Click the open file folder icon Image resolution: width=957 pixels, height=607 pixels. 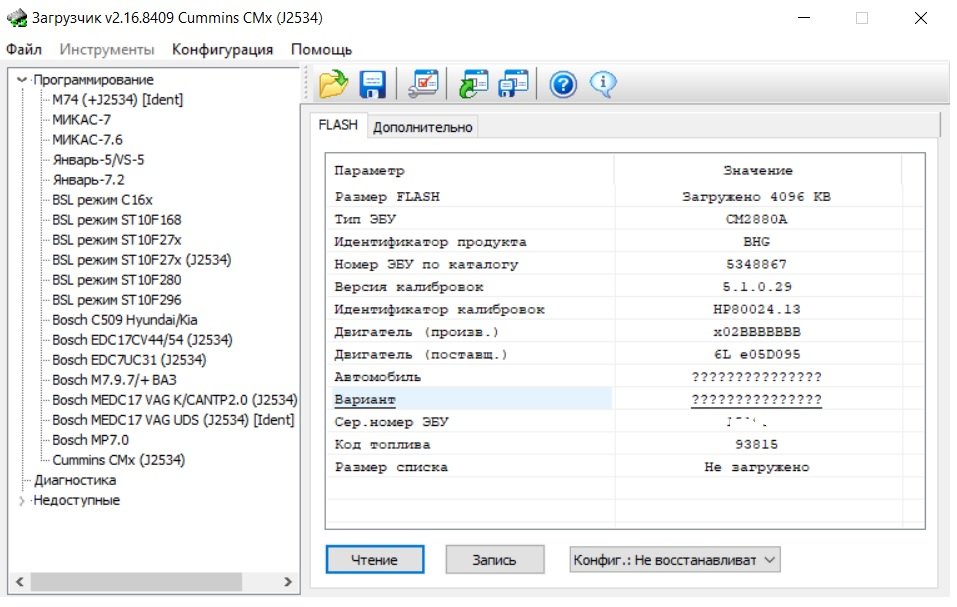point(333,85)
